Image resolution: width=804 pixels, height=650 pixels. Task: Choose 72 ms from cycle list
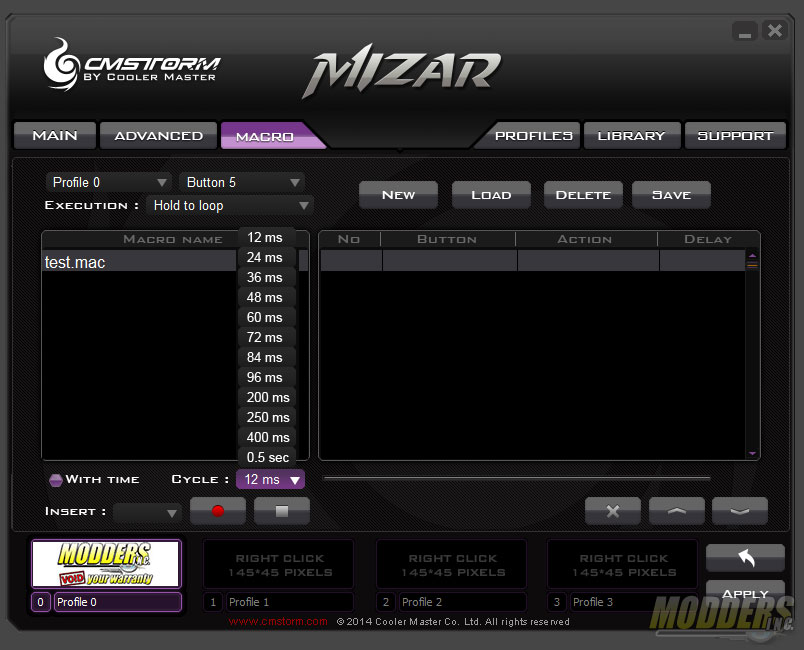[267, 337]
